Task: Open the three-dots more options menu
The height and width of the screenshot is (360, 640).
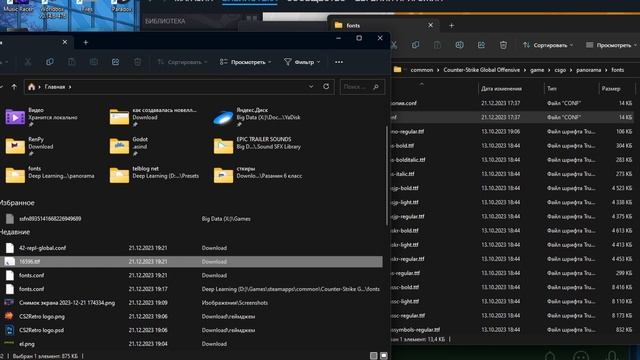Action: (x=339, y=62)
